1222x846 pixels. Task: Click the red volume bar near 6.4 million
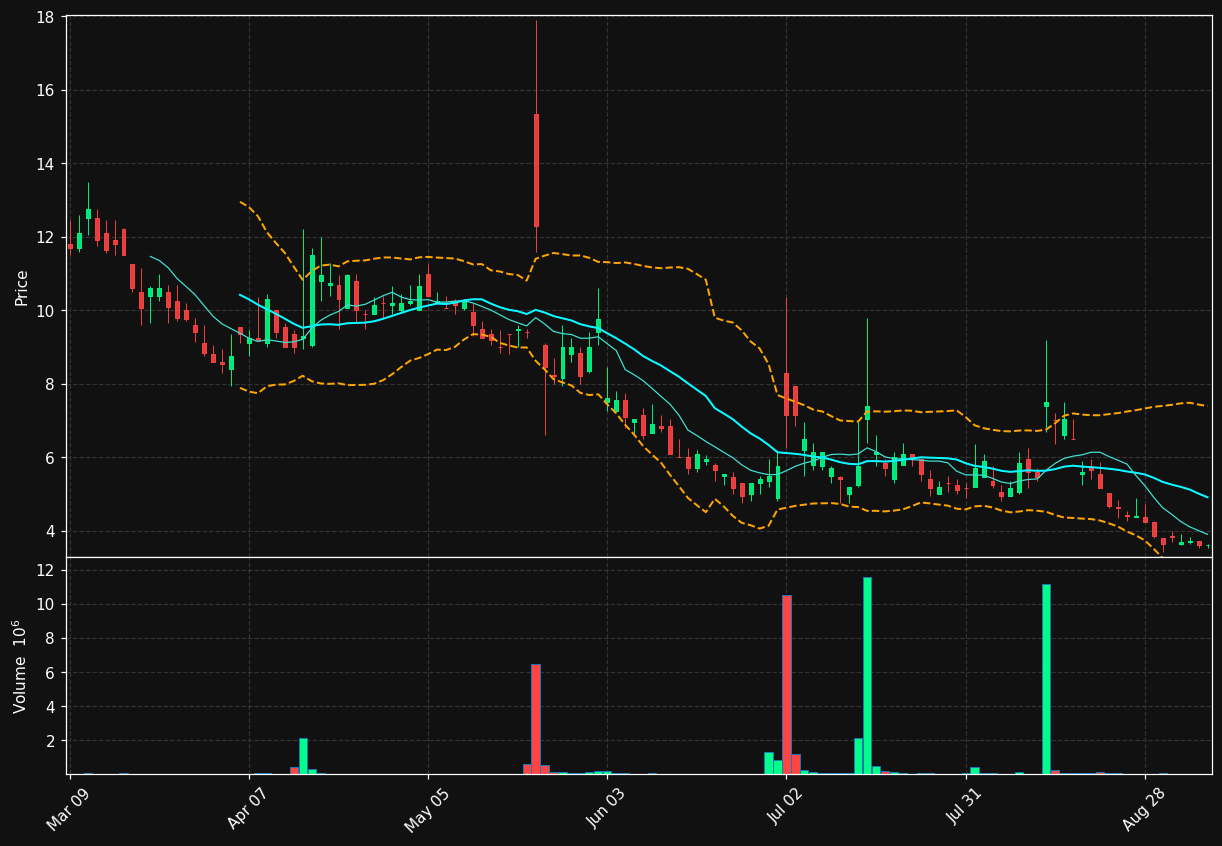pos(536,719)
